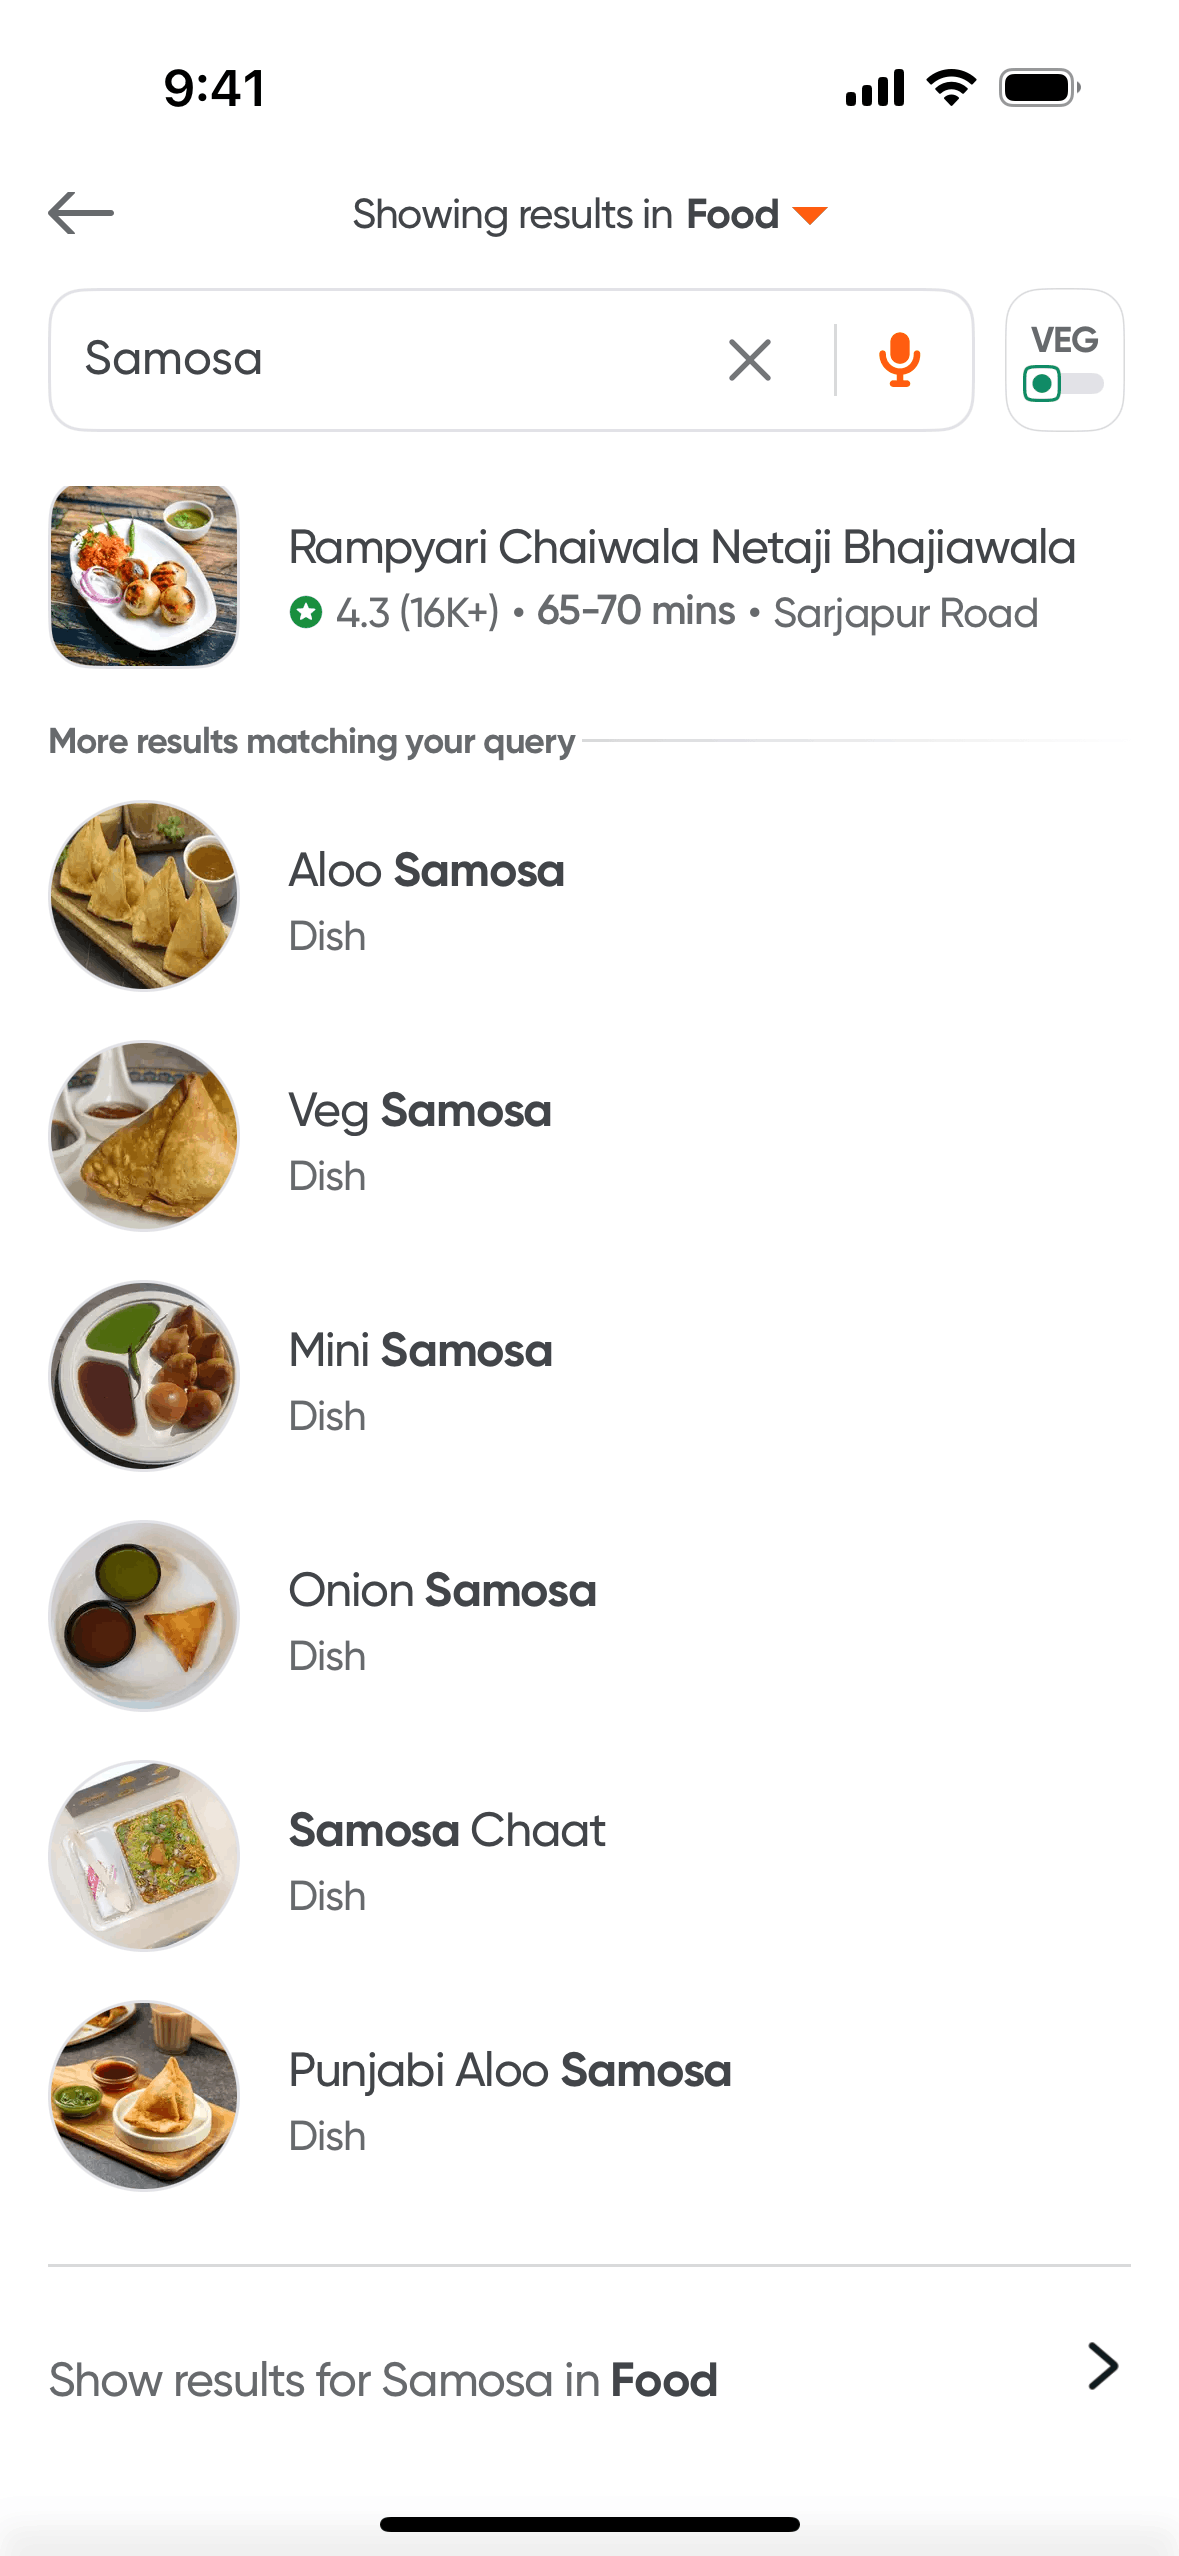Tap the Onion Samosa dish image
This screenshot has height=2556, width=1179.
coord(145,1616)
